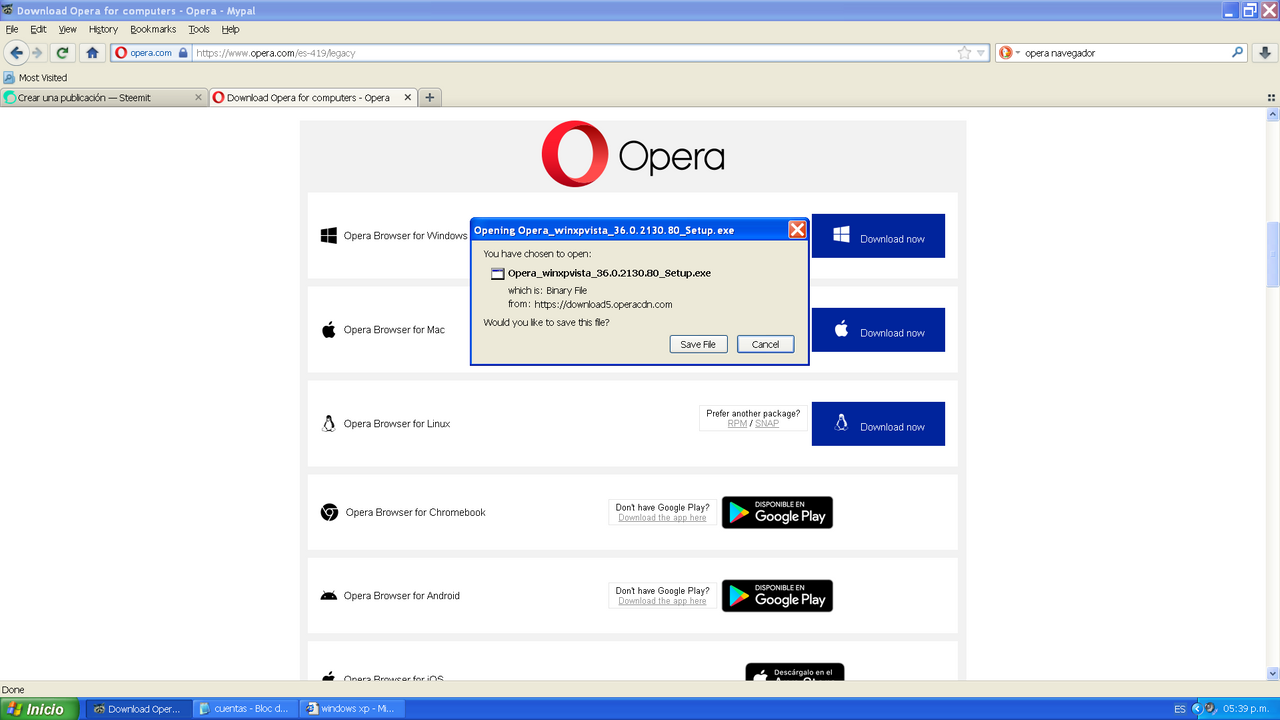Close the Opening Opera setup dialog with X
1280x720 pixels.
(797, 230)
